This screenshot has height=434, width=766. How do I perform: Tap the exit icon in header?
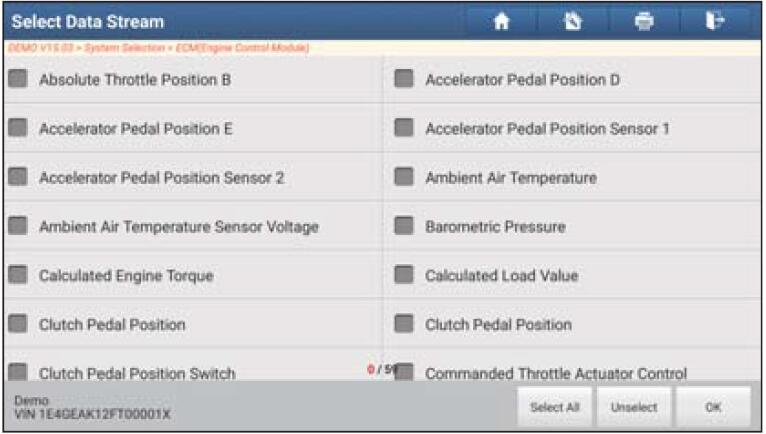715,22
